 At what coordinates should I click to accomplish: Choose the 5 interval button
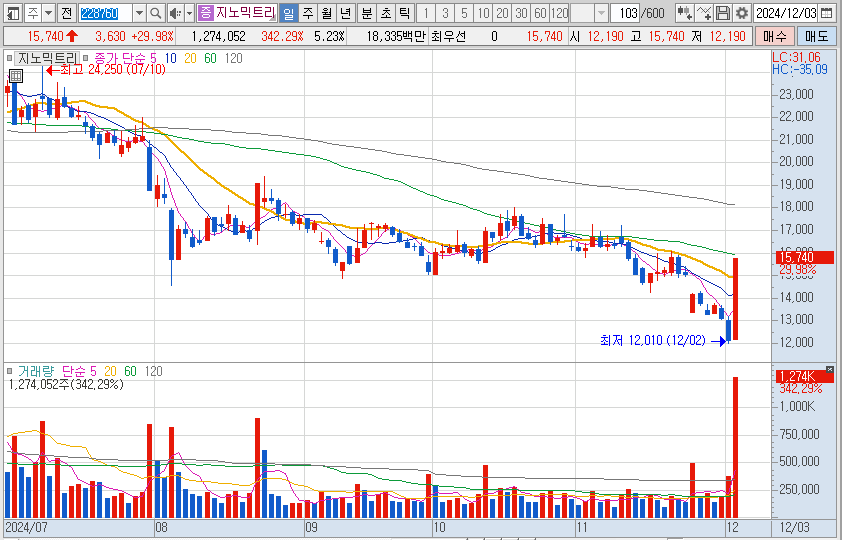click(x=464, y=12)
